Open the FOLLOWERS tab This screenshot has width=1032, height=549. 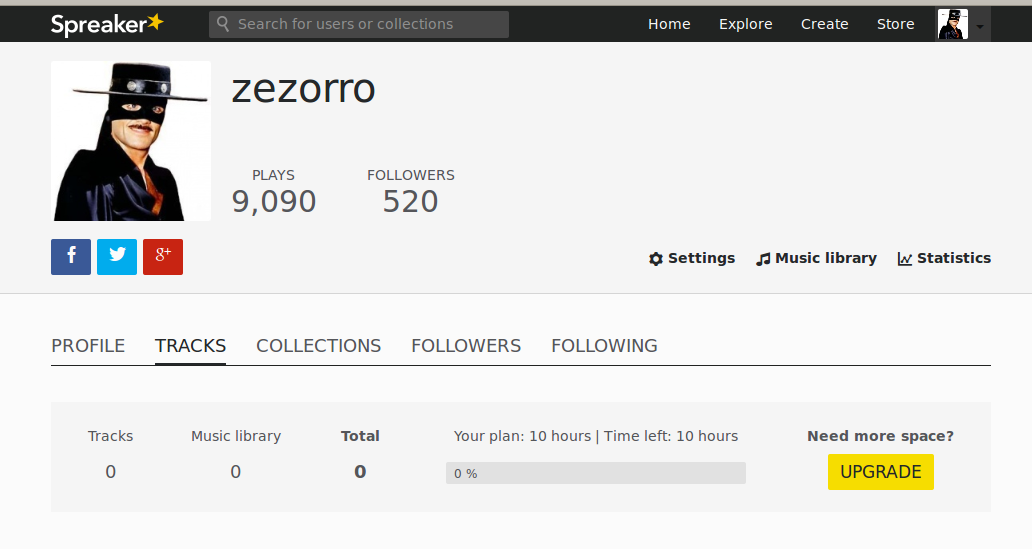click(466, 346)
